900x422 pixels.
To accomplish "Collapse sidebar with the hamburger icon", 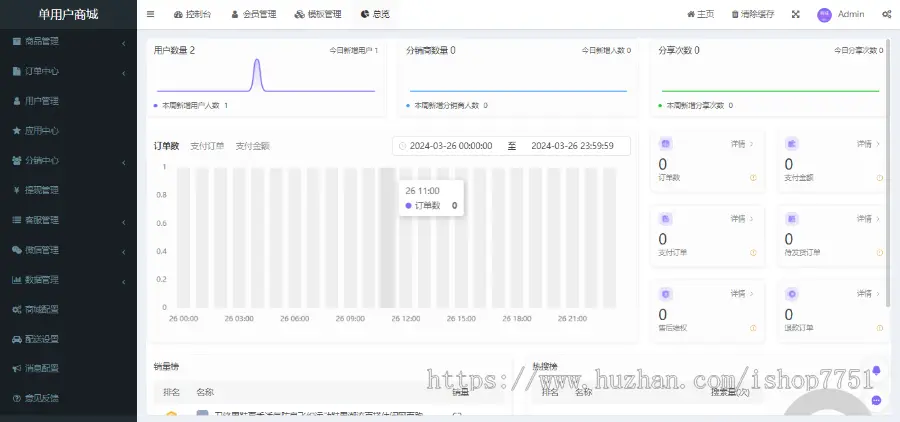I will click(x=150, y=14).
